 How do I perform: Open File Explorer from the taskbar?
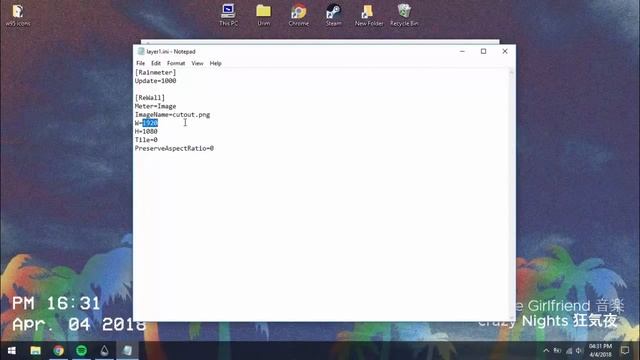(x=36, y=351)
